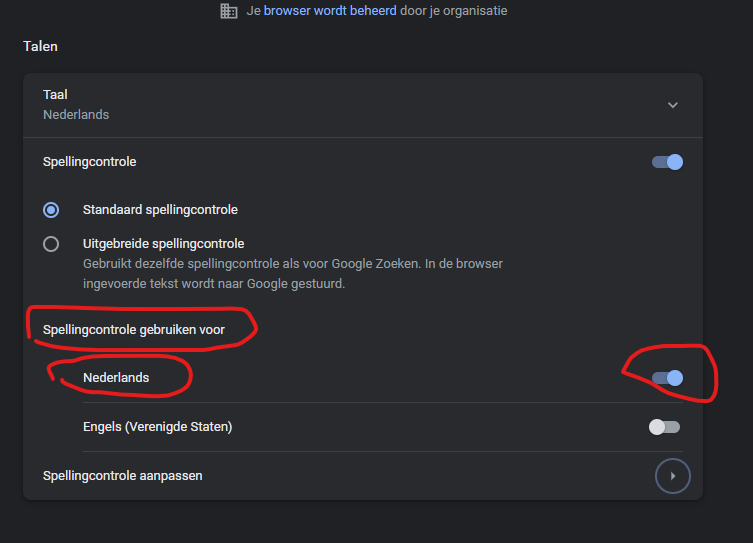Screen dimensions: 753x543
Task: Click the "Talen" section heading
Action: (40, 46)
